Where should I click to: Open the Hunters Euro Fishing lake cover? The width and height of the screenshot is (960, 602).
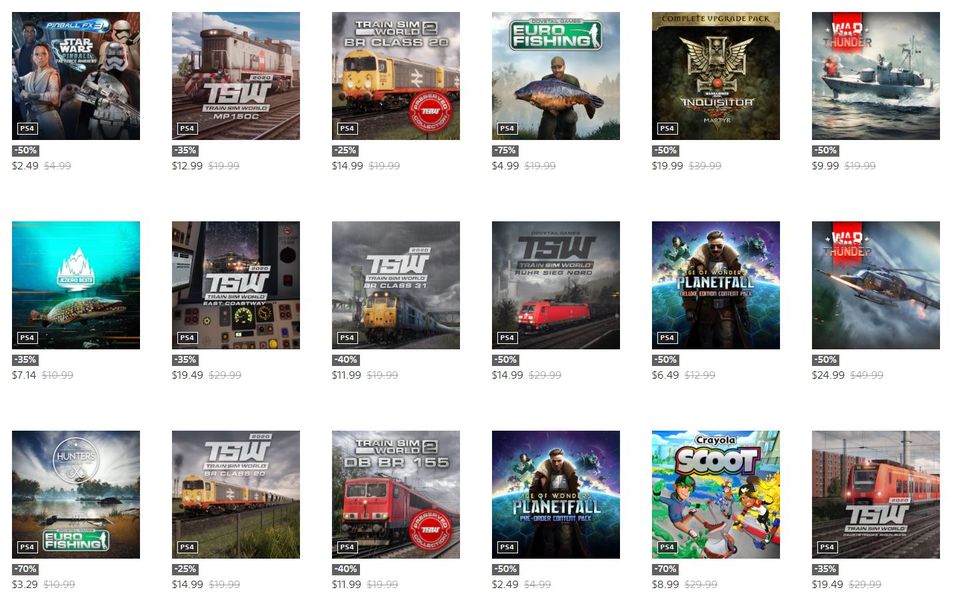pyautogui.click(x=76, y=495)
